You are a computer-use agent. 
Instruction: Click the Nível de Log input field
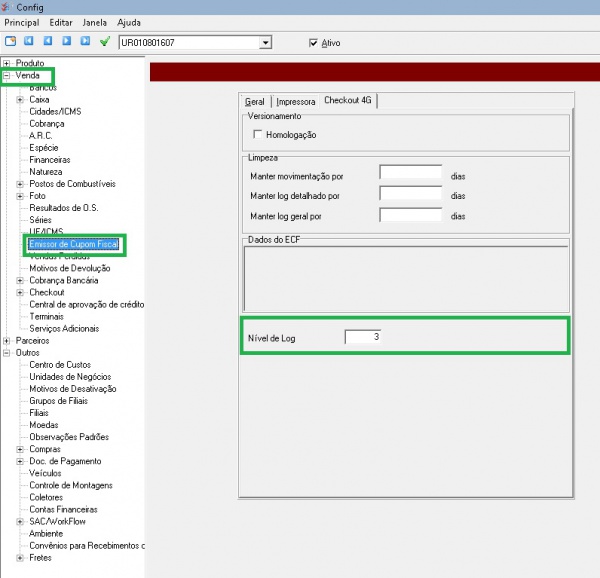tap(363, 337)
